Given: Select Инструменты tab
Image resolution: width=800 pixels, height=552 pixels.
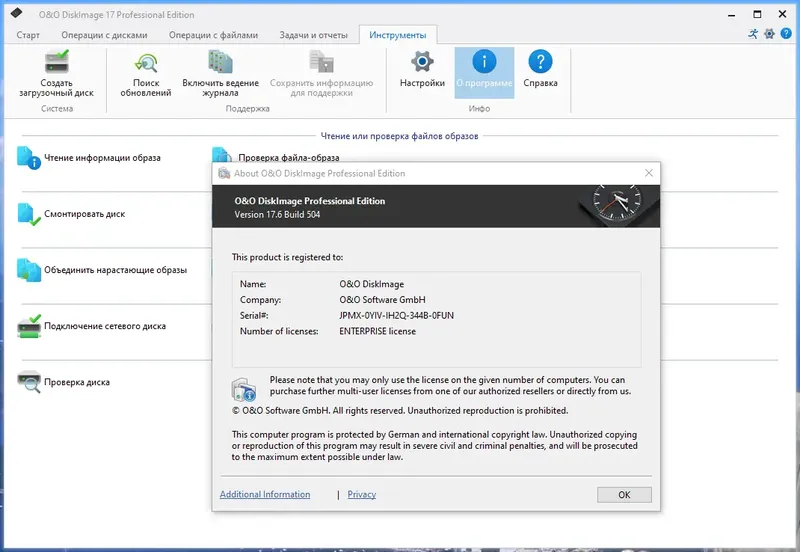Looking at the screenshot, I should (397, 35).
